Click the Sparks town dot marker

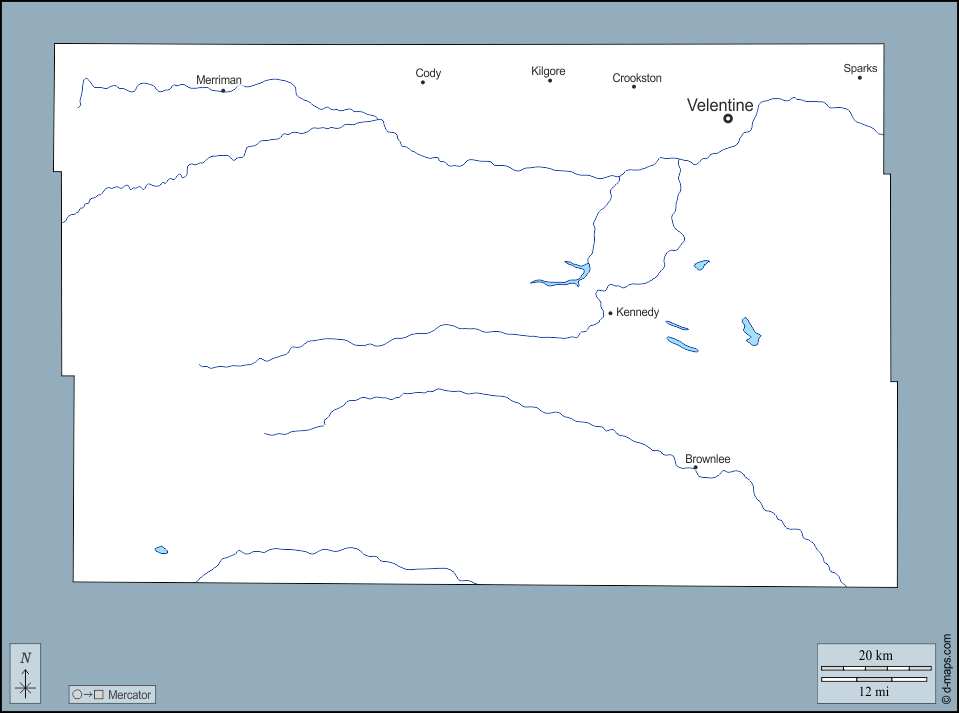coord(859,78)
